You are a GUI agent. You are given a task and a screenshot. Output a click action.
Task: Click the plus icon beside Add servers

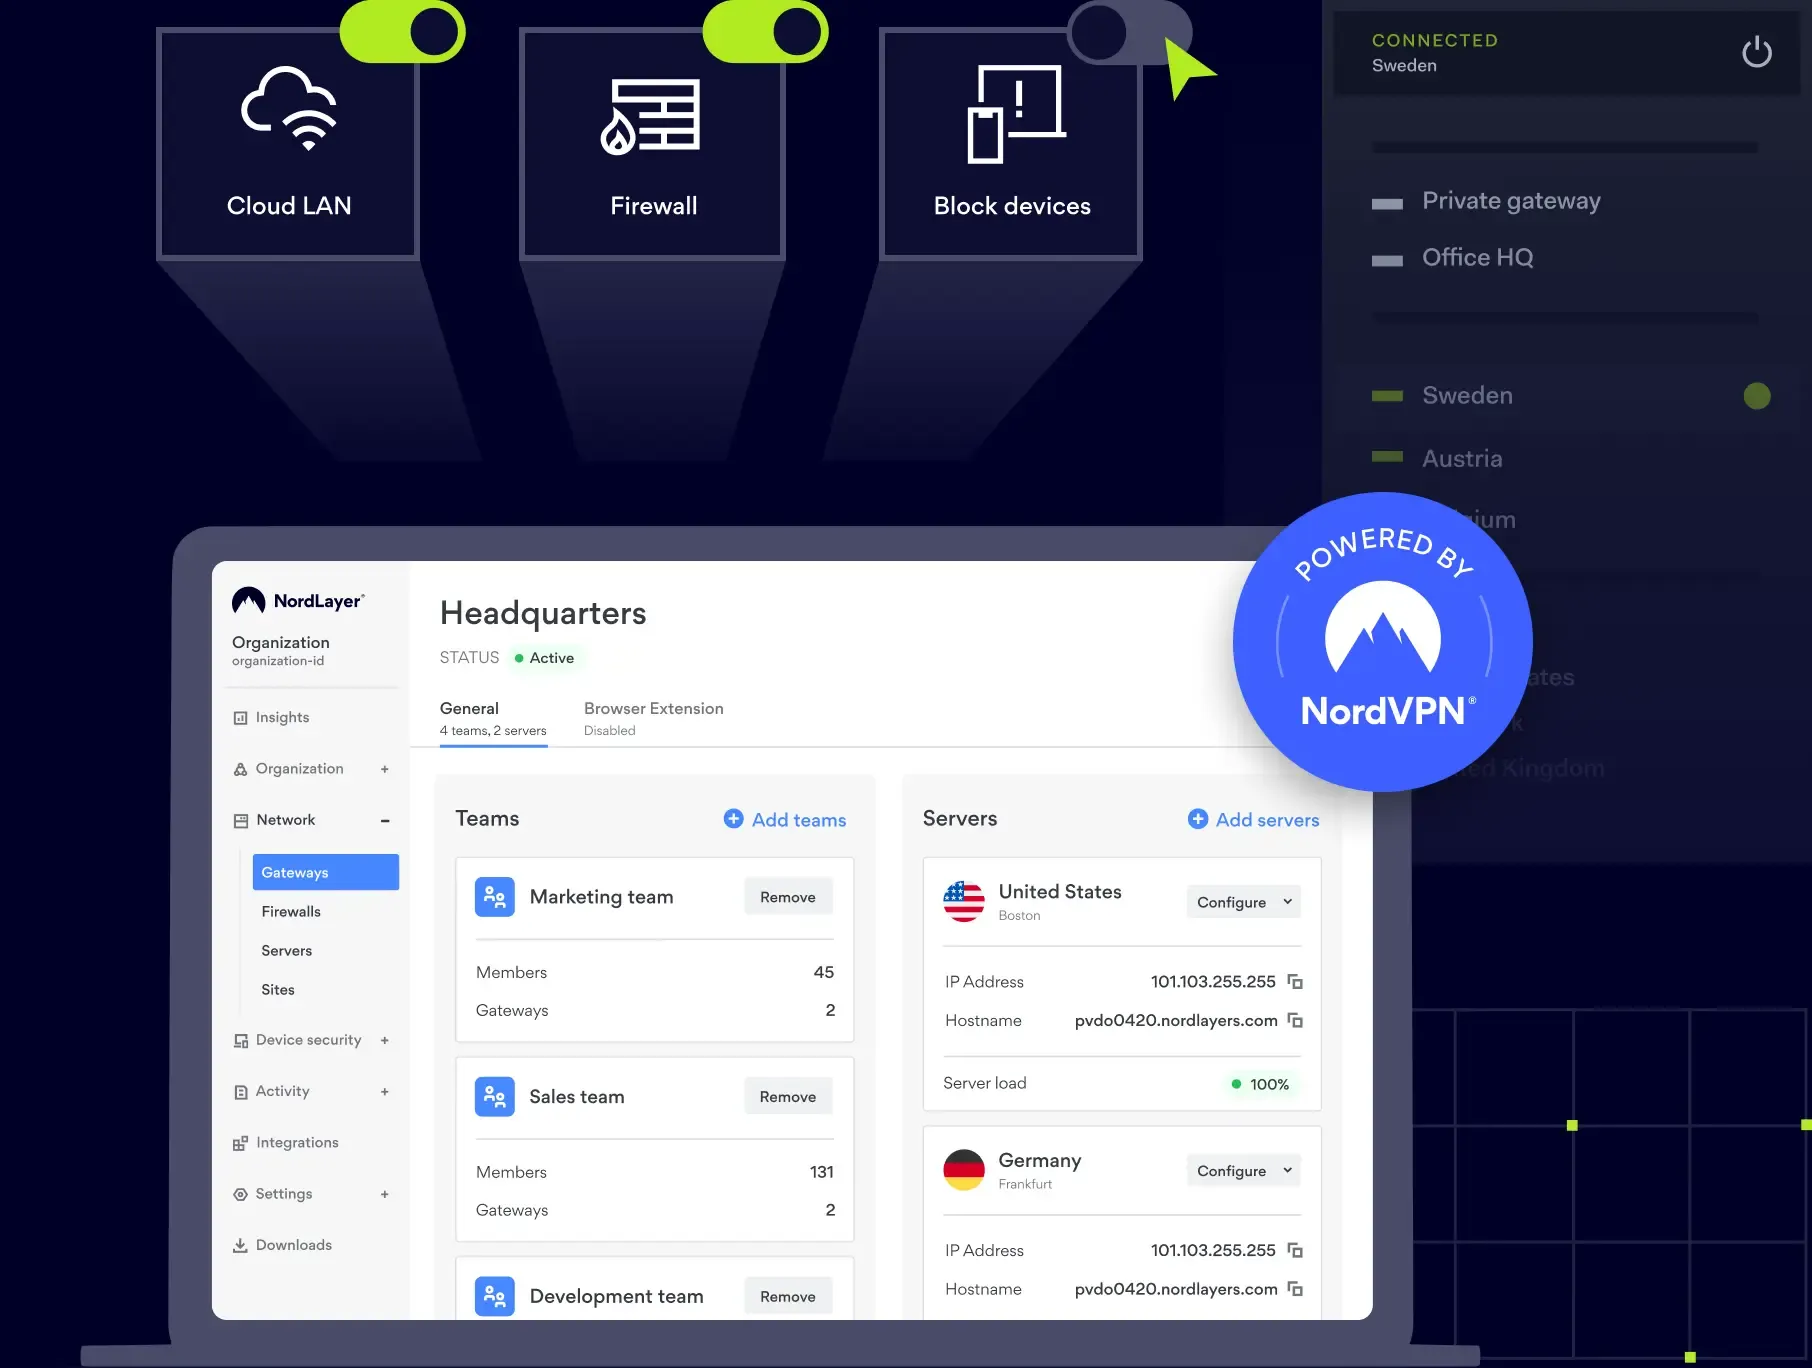pos(1197,819)
